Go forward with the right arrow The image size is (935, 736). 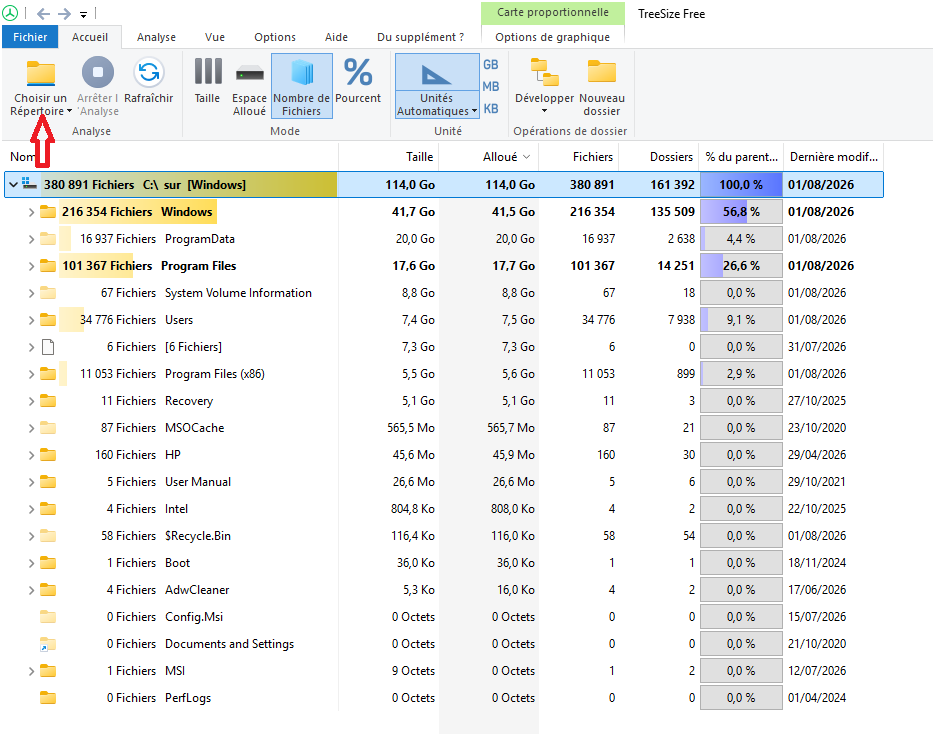tap(64, 14)
